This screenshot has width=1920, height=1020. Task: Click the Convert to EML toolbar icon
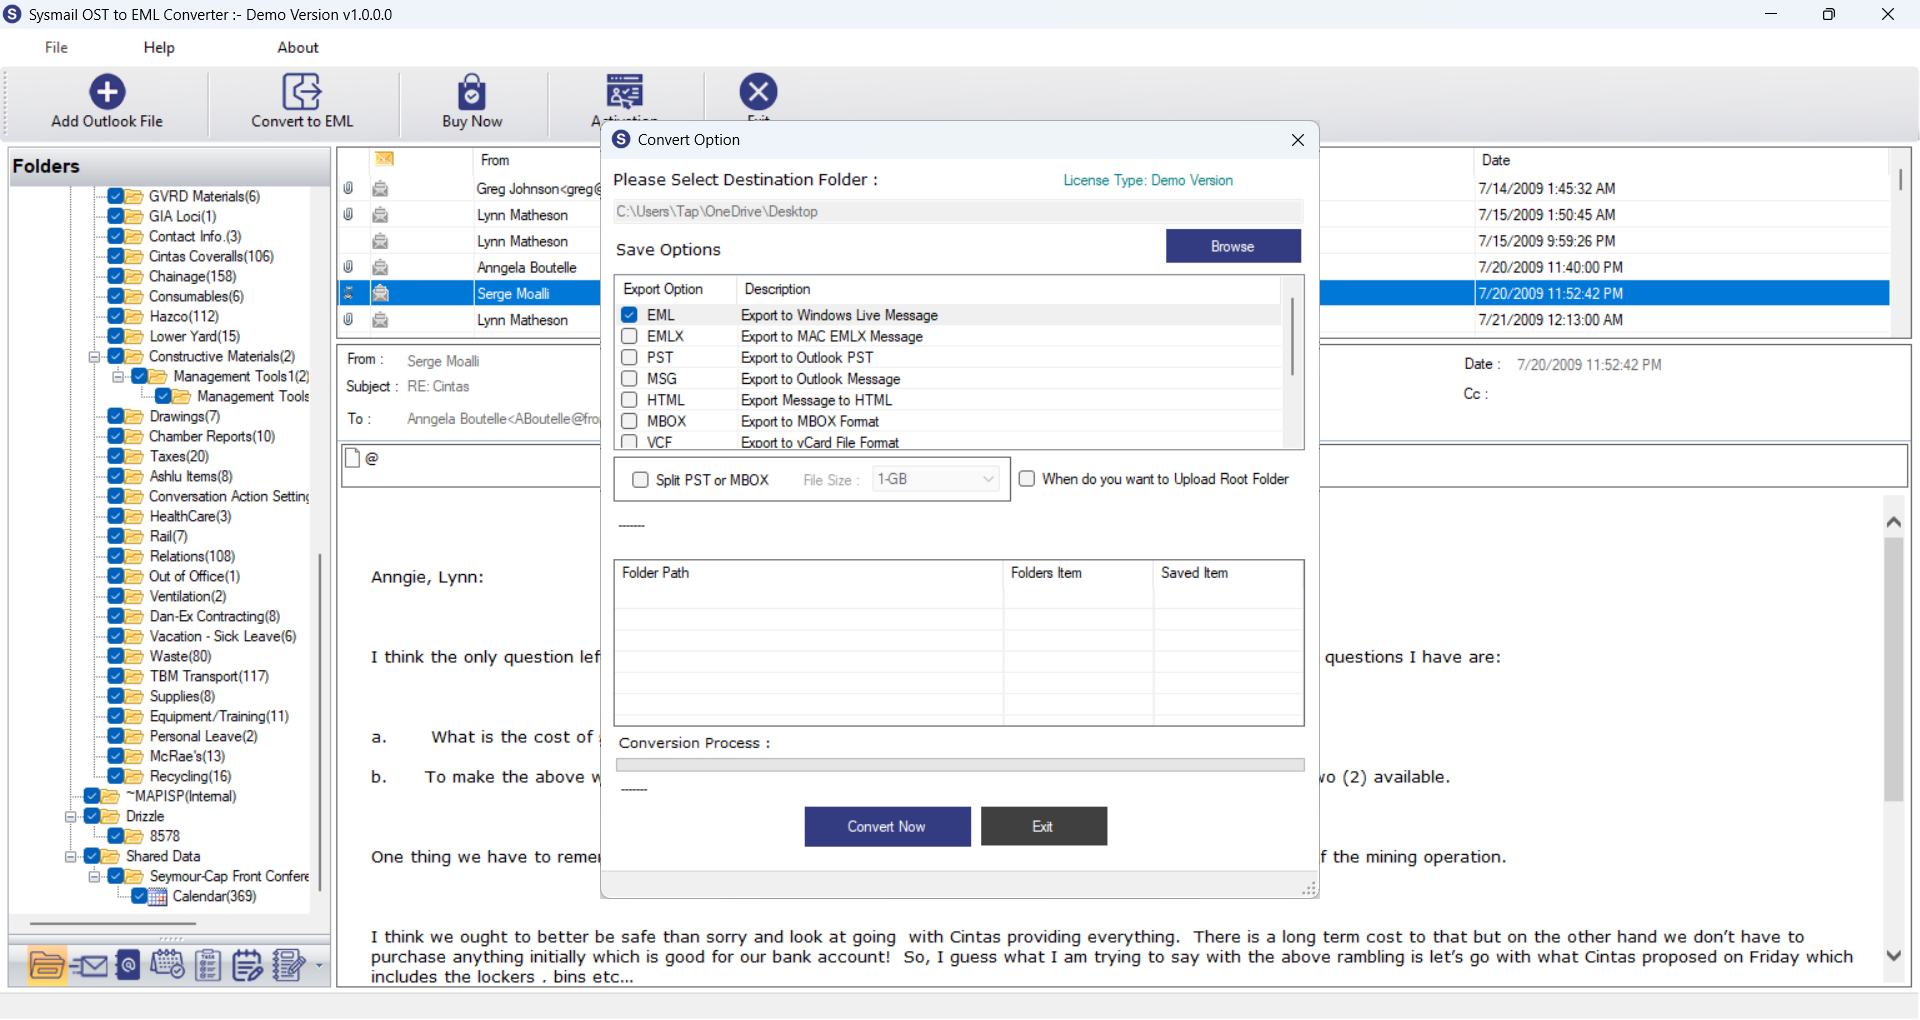tap(302, 92)
